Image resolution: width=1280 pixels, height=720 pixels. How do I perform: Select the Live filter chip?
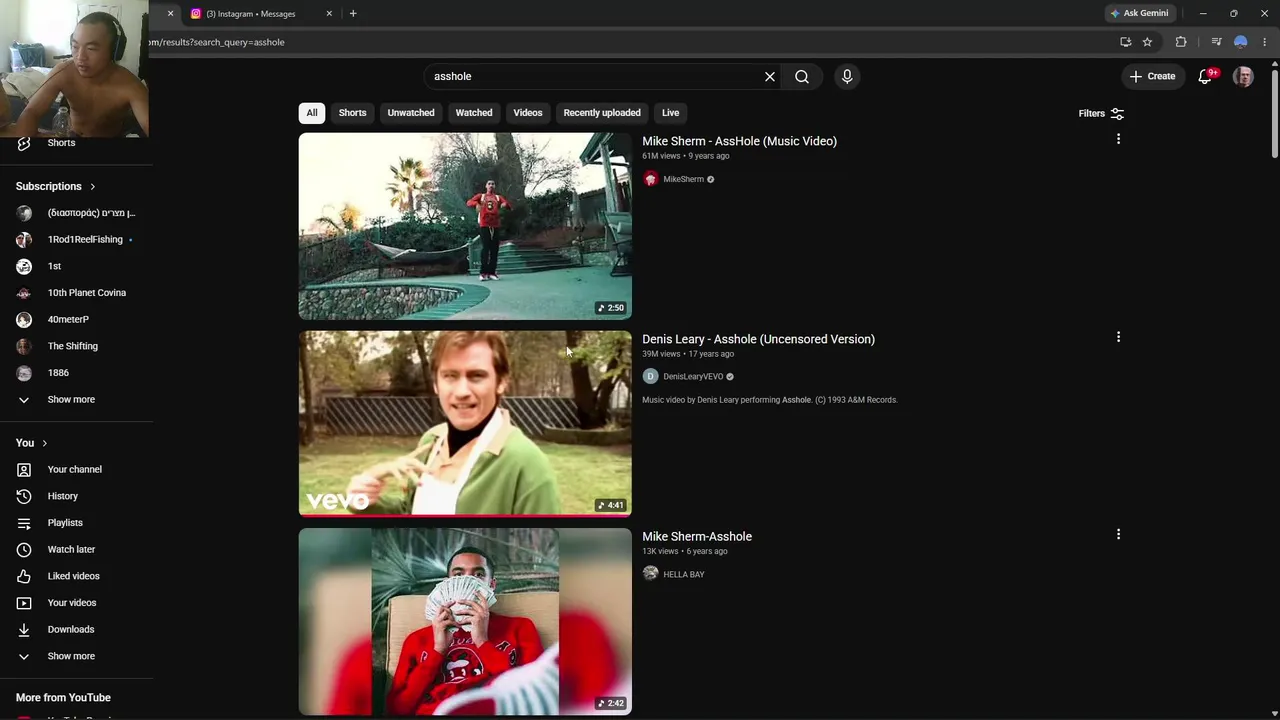(x=670, y=113)
